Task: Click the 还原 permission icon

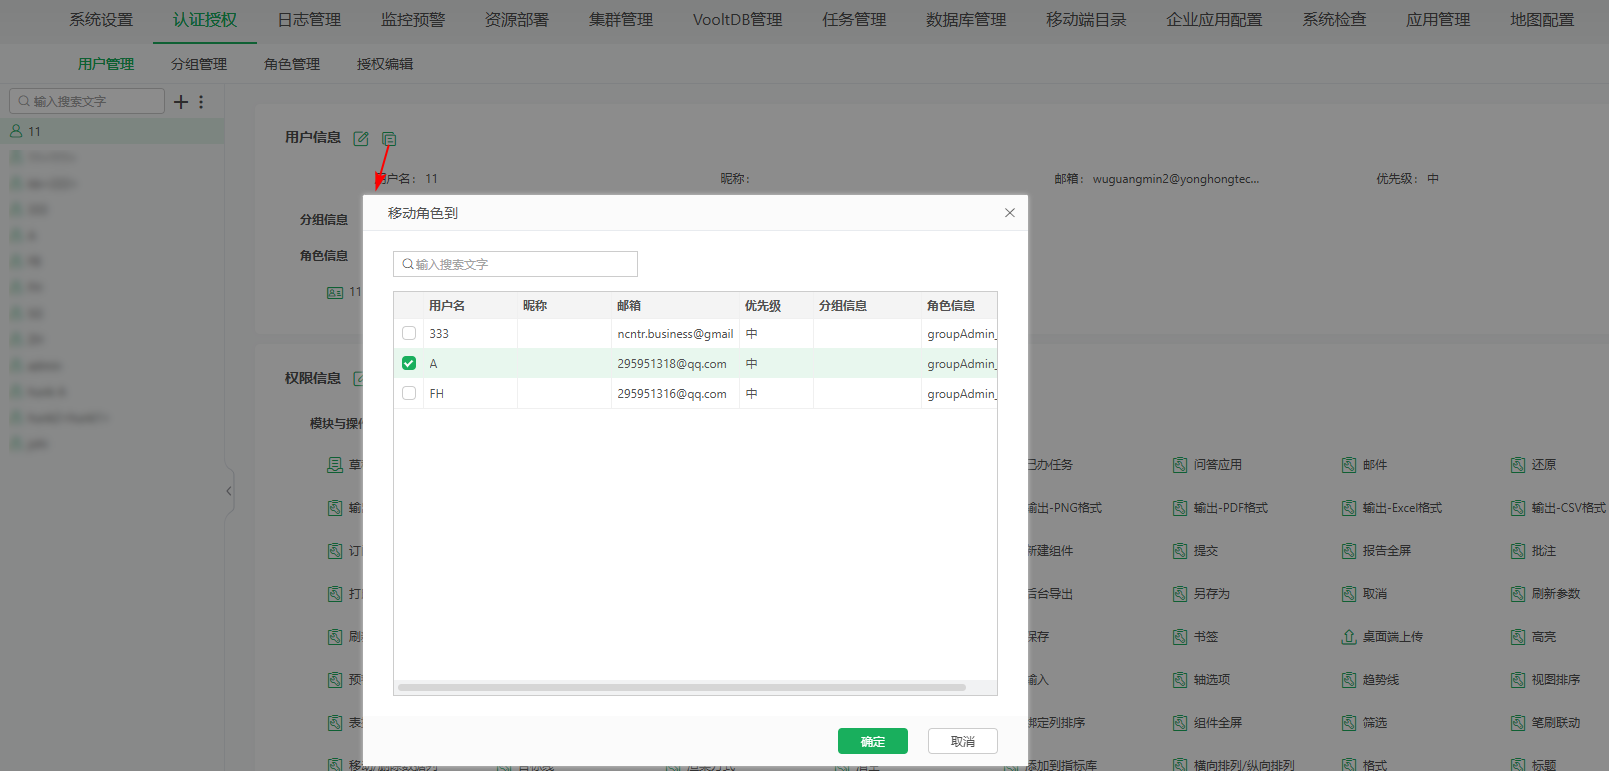Action: point(1518,465)
